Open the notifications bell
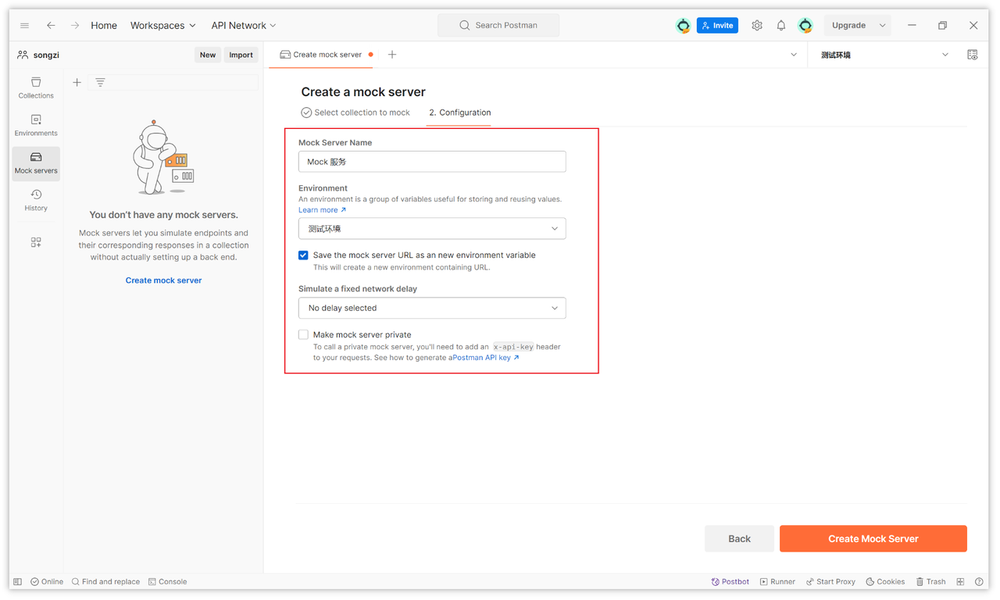This screenshot has width=1000, height=600. (x=781, y=25)
